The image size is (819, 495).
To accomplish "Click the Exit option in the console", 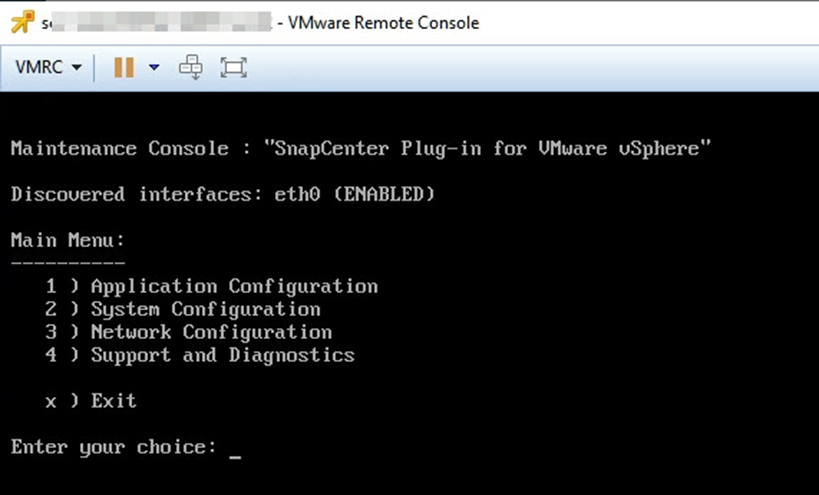I will tap(113, 401).
